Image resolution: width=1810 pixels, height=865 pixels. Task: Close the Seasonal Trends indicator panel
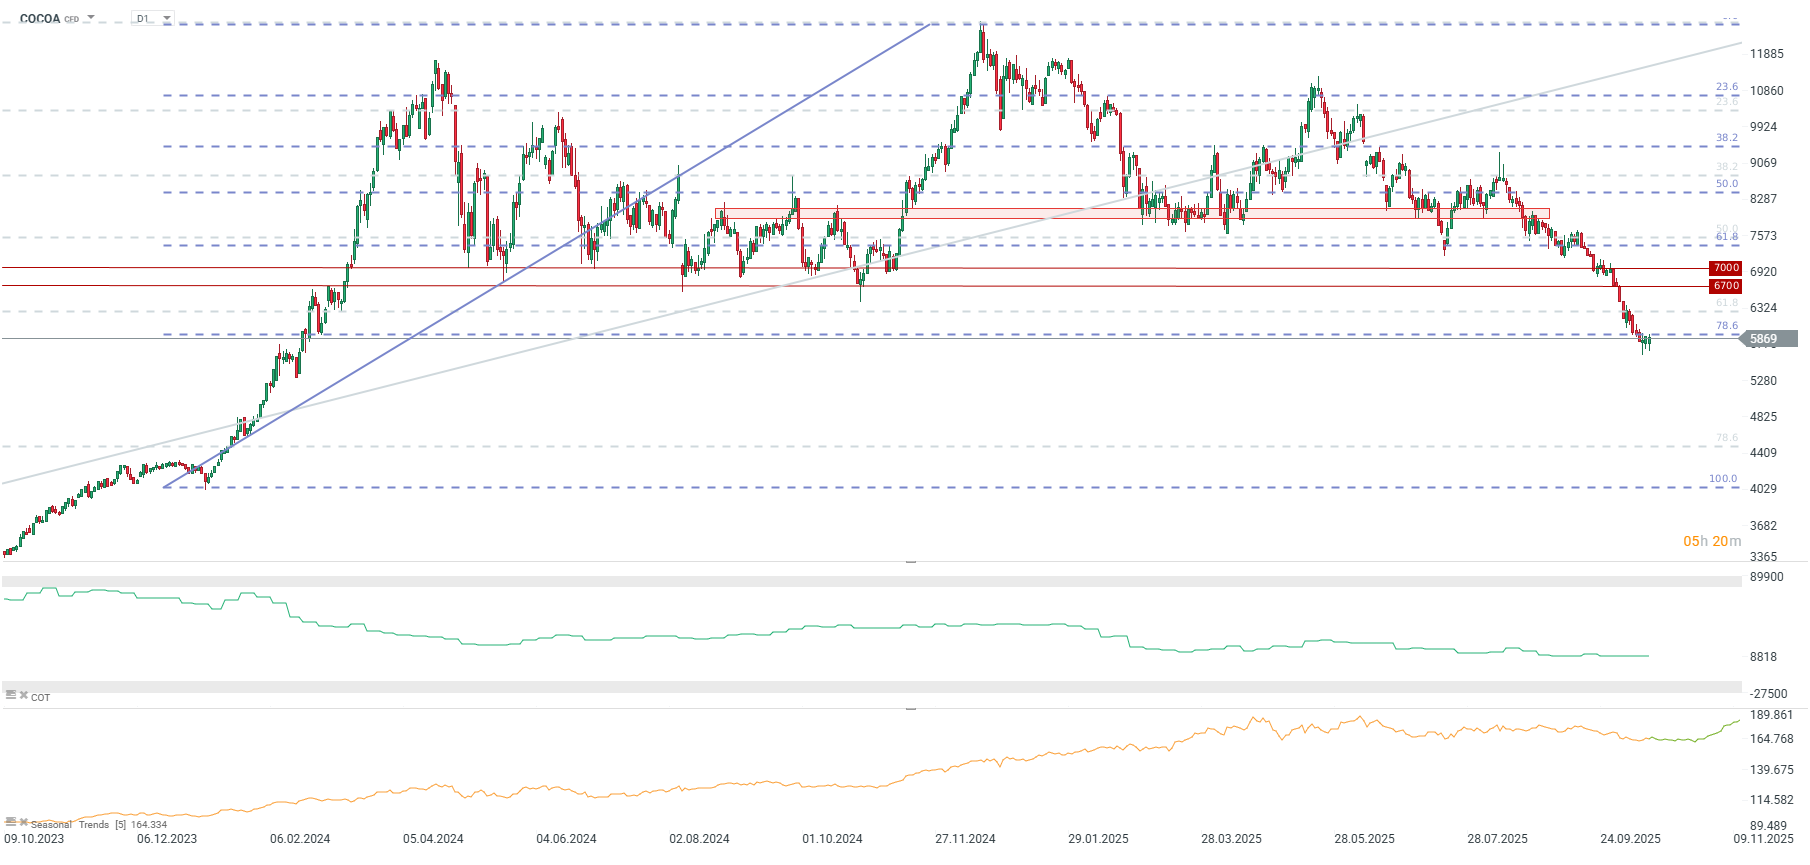point(23,822)
